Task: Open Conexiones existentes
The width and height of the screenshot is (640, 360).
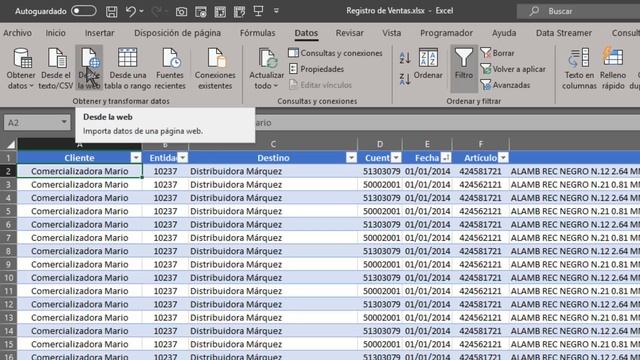Action: (x=215, y=68)
